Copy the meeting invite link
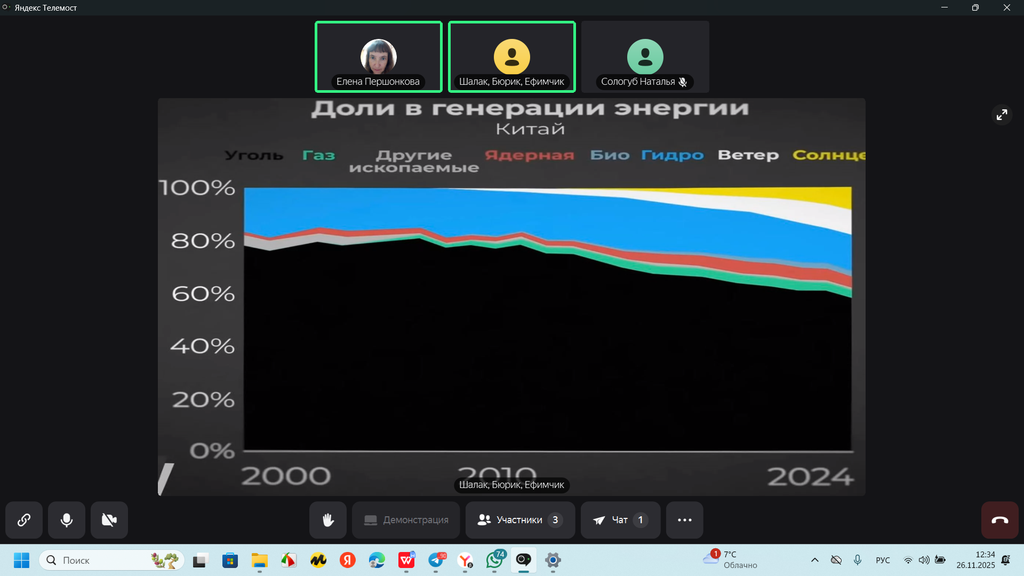 tap(23, 520)
